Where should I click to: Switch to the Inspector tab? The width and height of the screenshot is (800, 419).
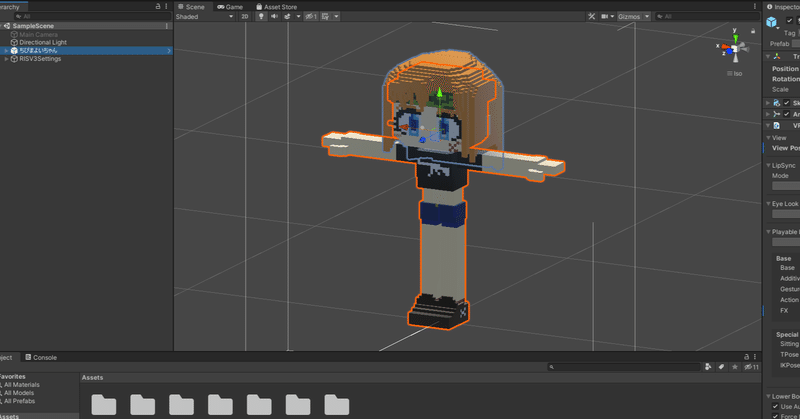(783, 7)
